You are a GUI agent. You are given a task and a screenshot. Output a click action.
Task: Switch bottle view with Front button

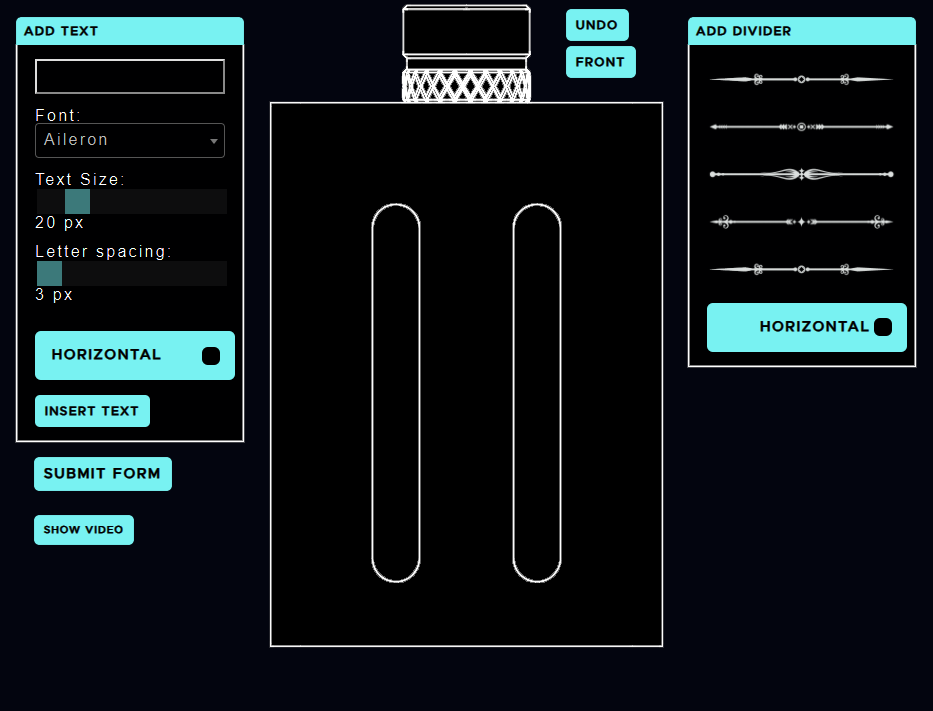(x=600, y=62)
